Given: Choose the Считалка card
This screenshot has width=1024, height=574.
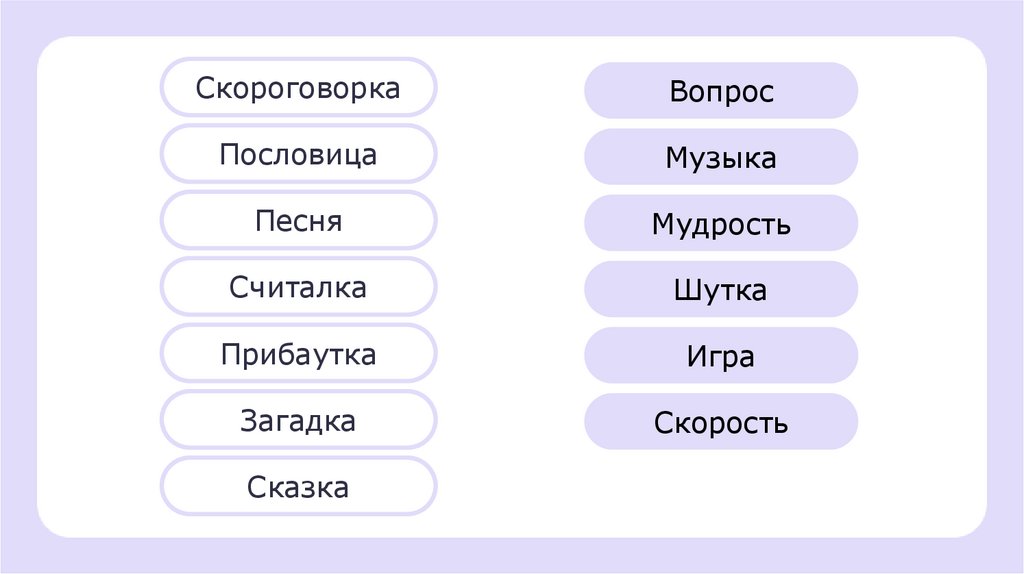Looking at the screenshot, I should pos(298,288).
